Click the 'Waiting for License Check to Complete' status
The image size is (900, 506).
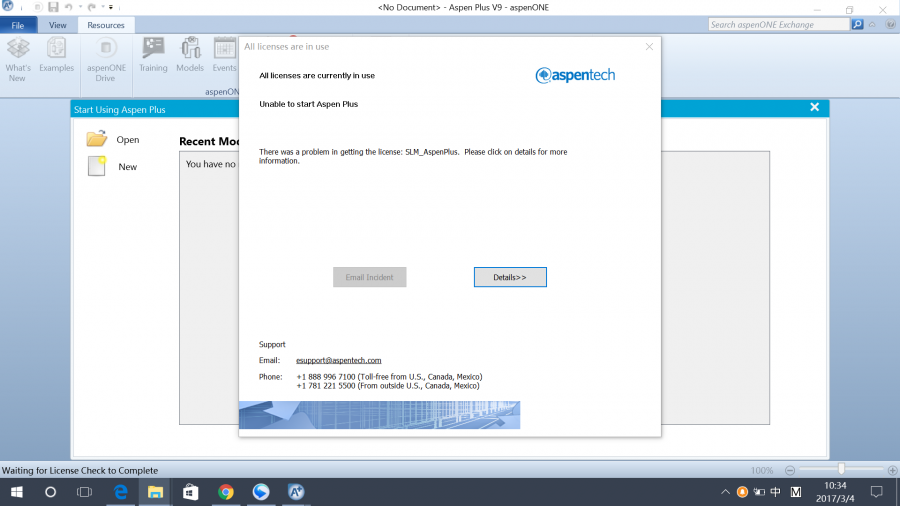click(x=80, y=470)
